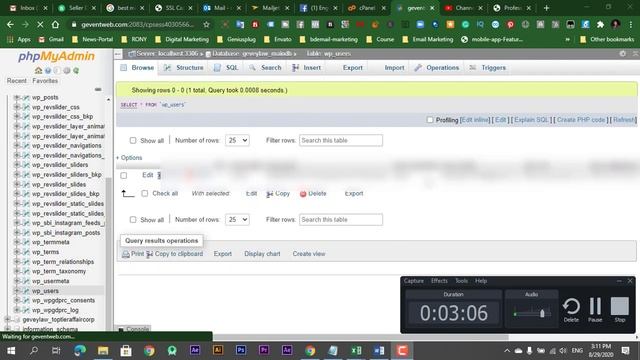The height and width of the screenshot is (360, 640).
Task: Open File Explorer from taskbar
Action: point(103,351)
